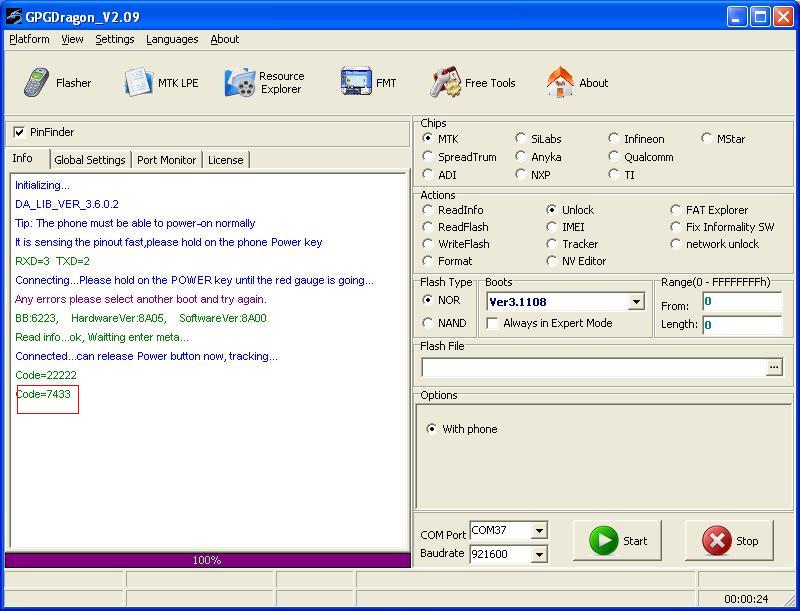
Task: Pick the Infineon chip radio button
Action: pos(613,138)
